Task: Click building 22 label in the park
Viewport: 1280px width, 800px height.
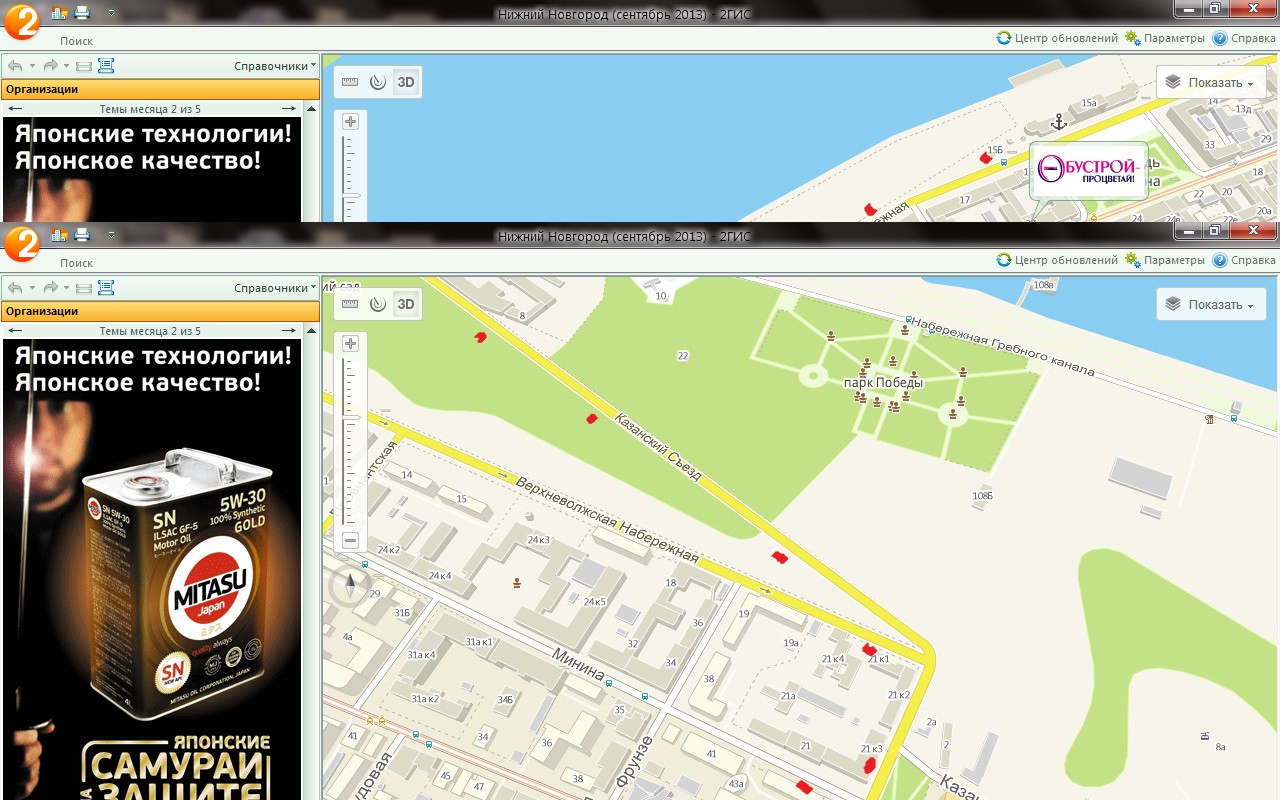Action: (682, 356)
